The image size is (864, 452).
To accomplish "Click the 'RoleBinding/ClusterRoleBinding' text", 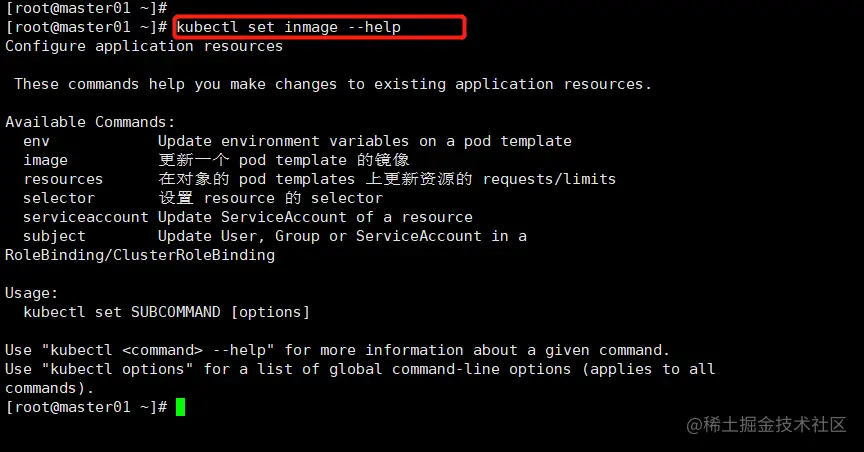I will [140, 255].
